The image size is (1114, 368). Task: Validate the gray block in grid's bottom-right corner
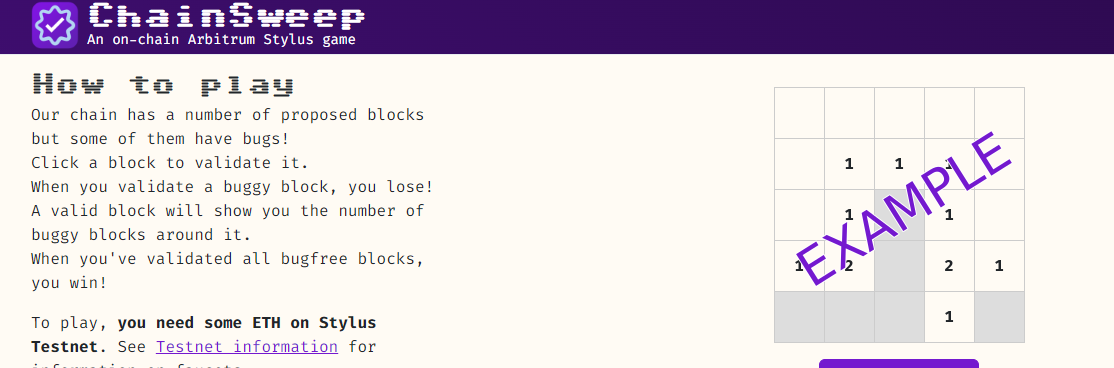pyautogui.click(x=1000, y=317)
